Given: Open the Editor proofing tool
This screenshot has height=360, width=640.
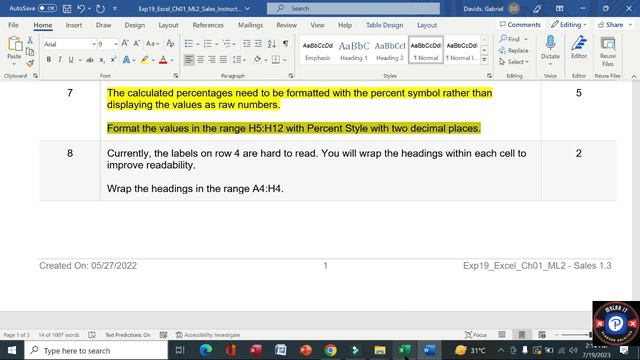Looking at the screenshot, I should coord(579,48).
